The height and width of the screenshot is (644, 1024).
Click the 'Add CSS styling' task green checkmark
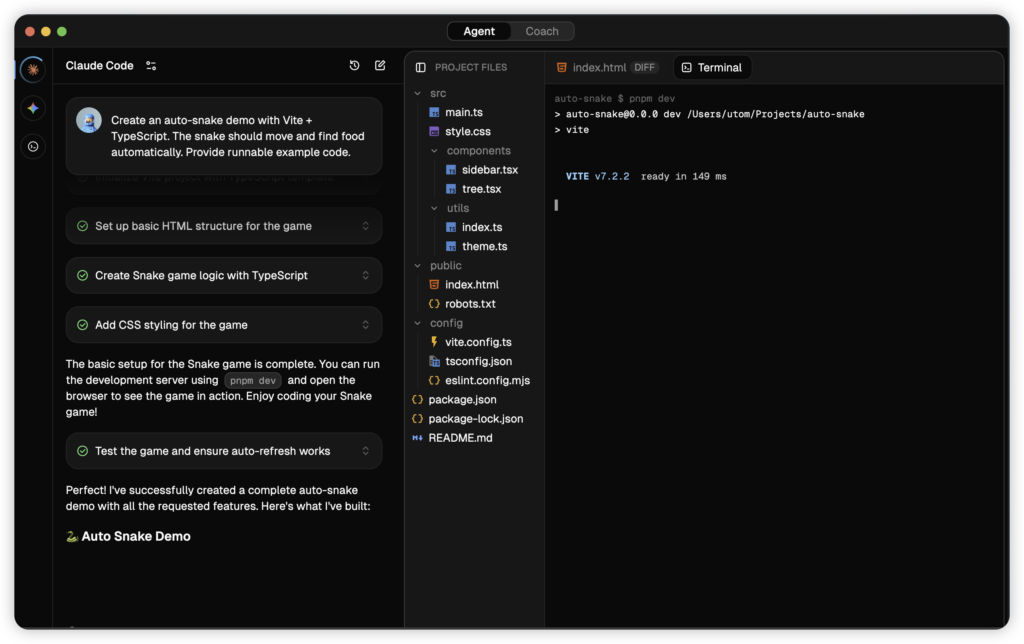(x=82, y=325)
